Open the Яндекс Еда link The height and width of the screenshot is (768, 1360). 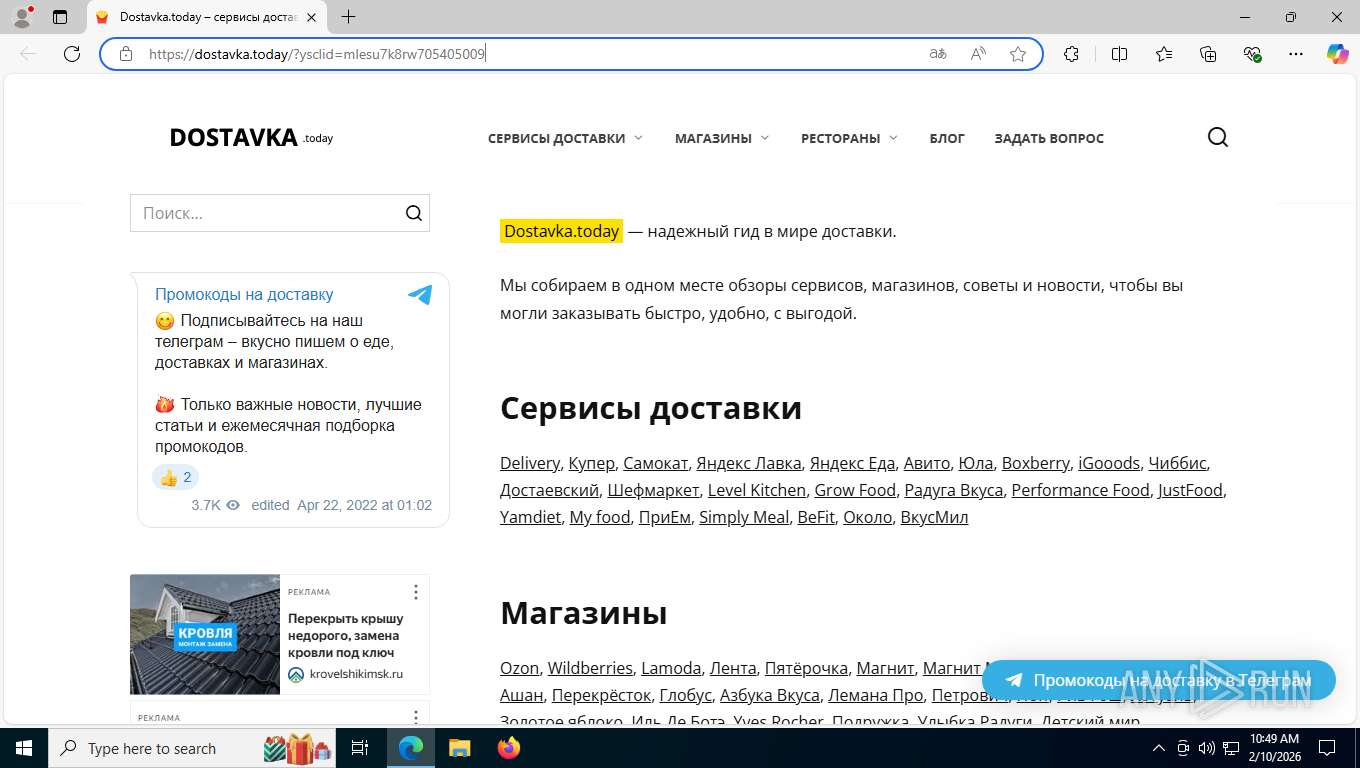coord(852,463)
